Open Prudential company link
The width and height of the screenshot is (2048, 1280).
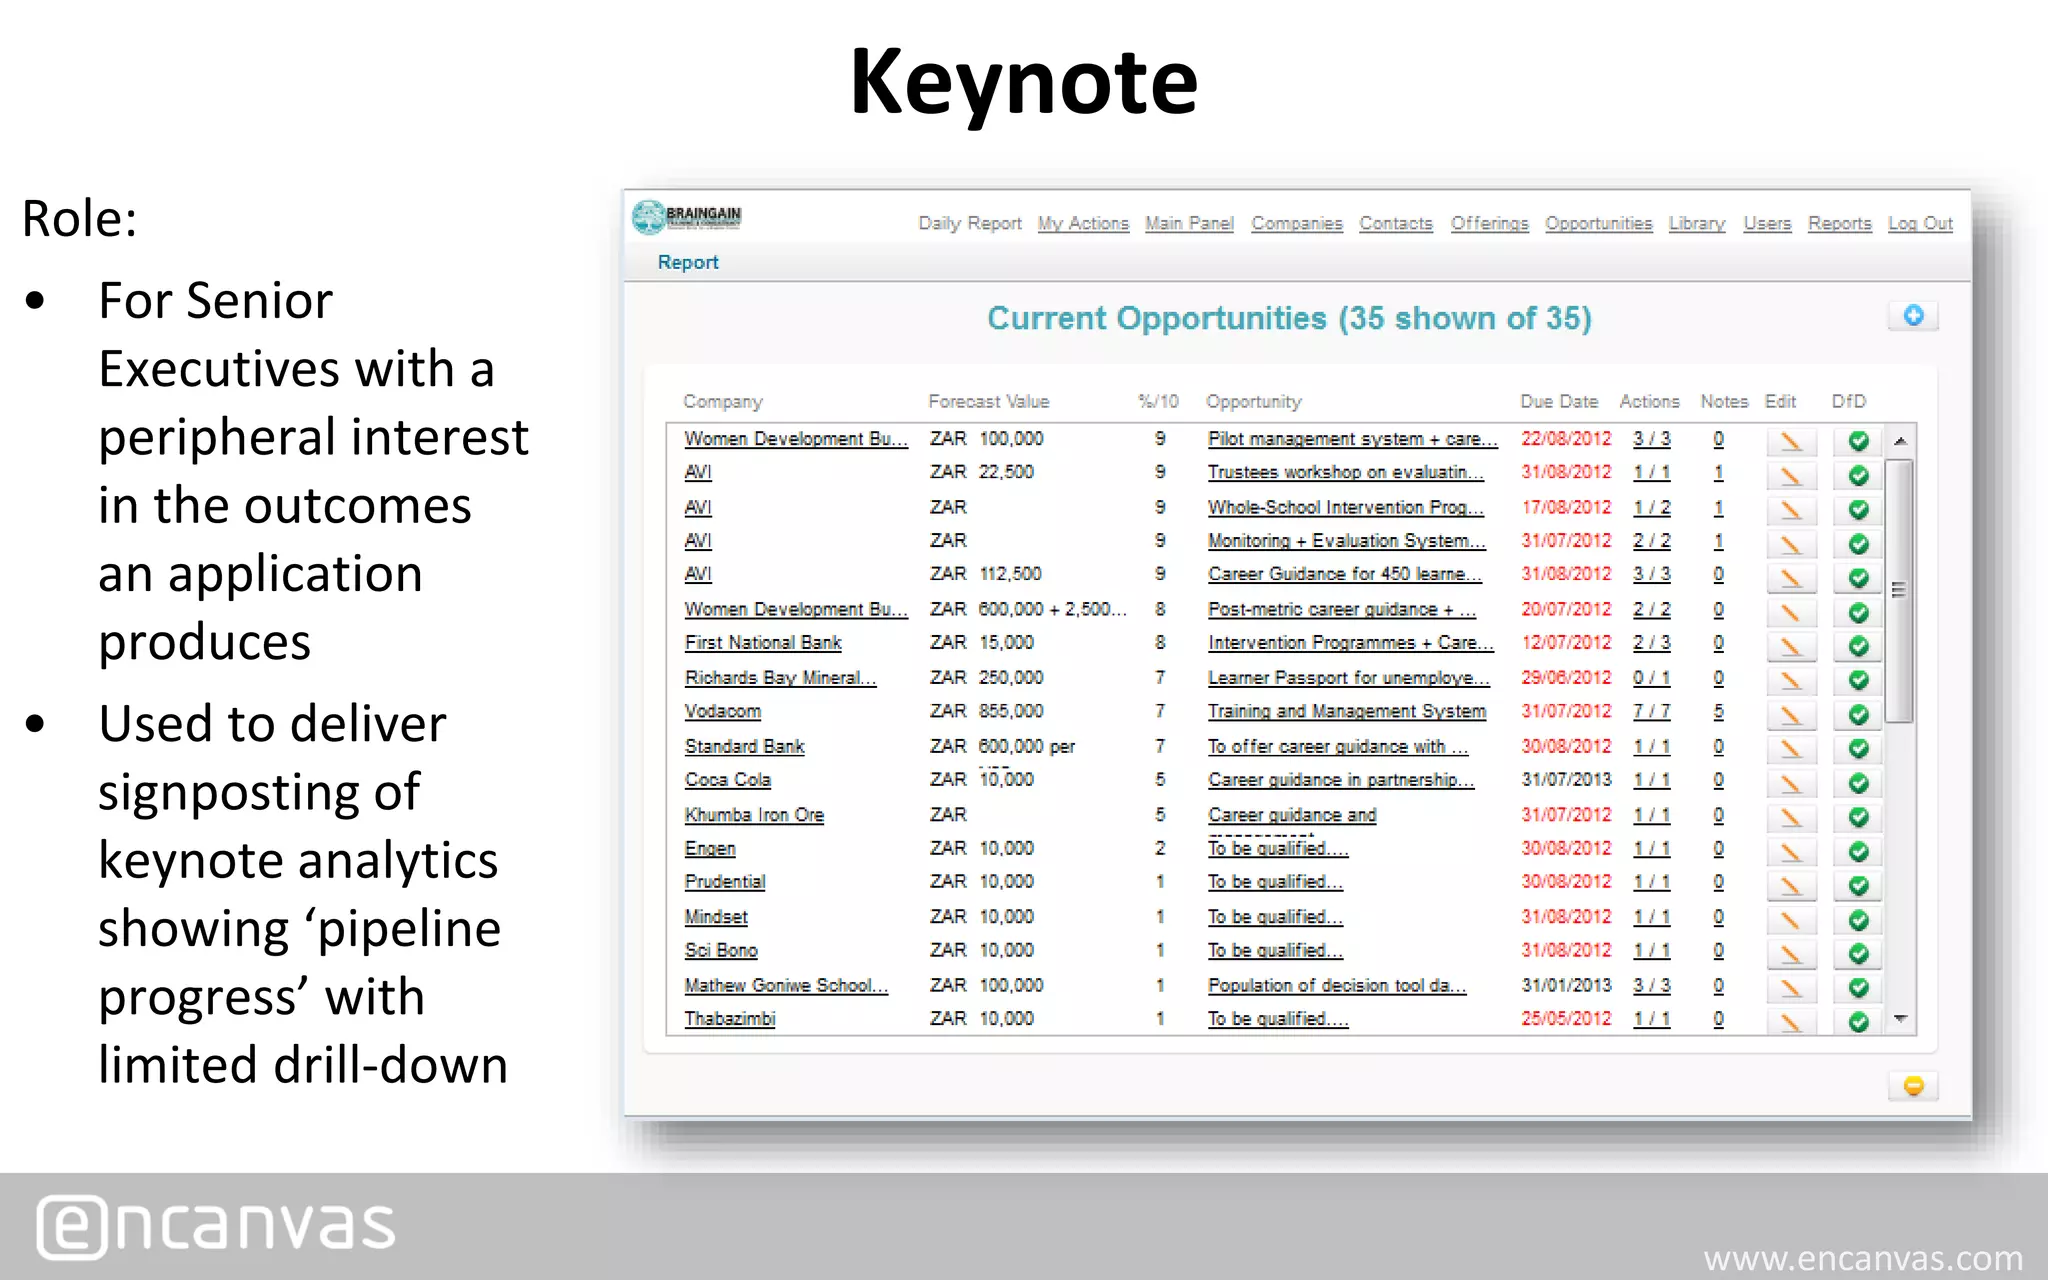(x=725, y=882)
